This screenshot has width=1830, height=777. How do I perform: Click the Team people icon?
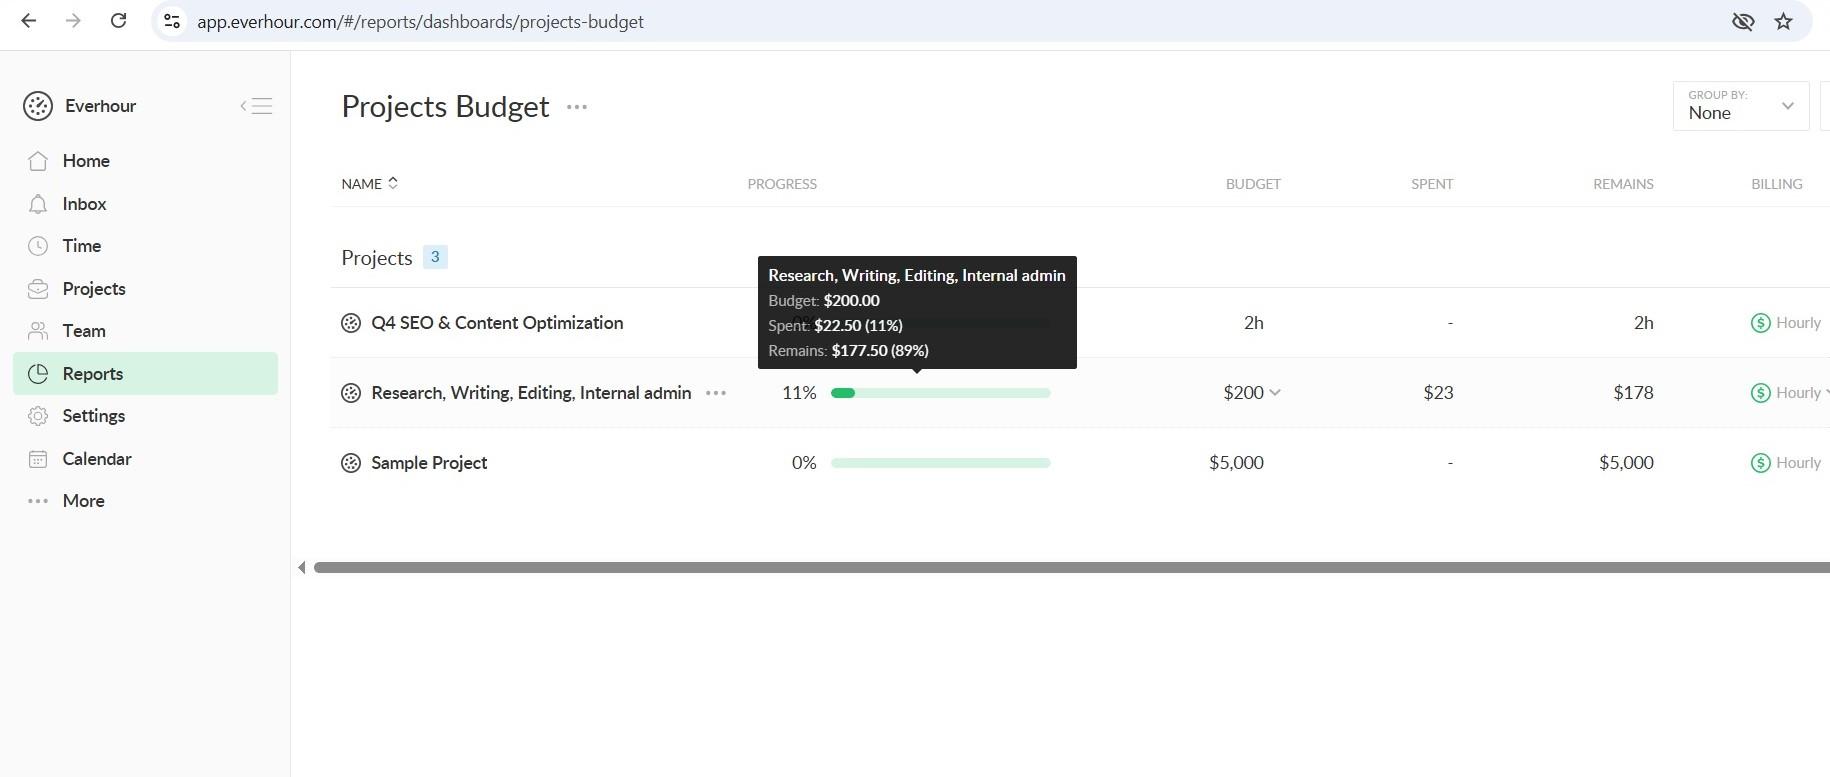click(x=38, y=331)
